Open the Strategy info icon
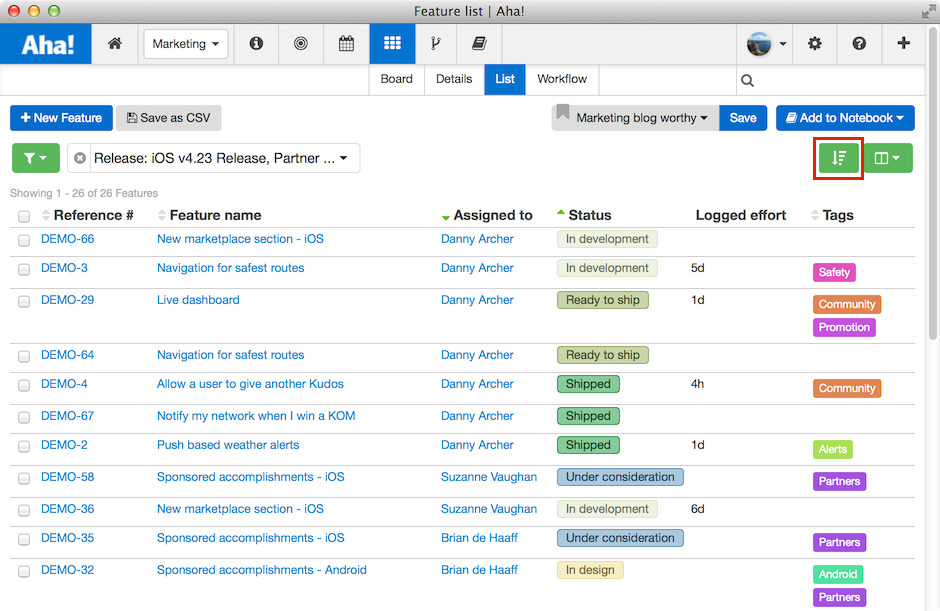 tap(257, 44)
